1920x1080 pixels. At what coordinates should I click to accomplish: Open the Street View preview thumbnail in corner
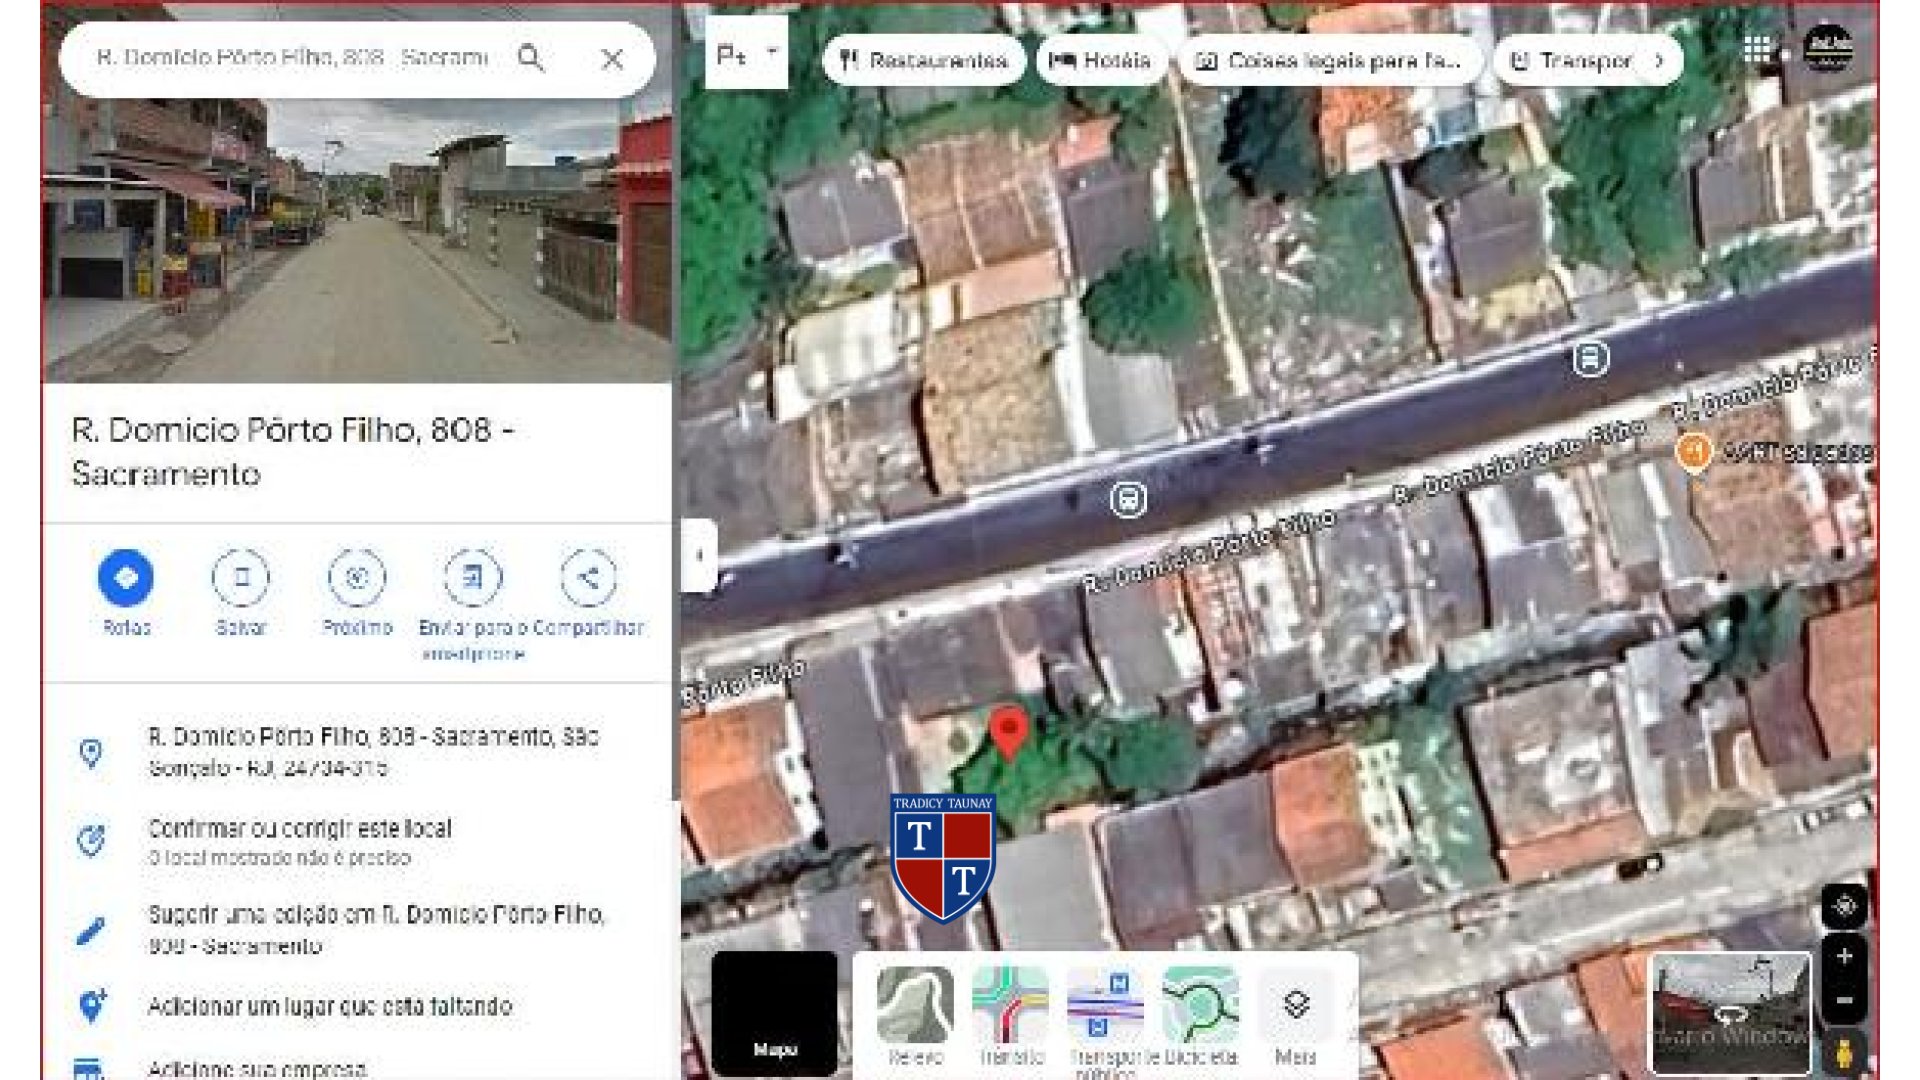1730,1014
